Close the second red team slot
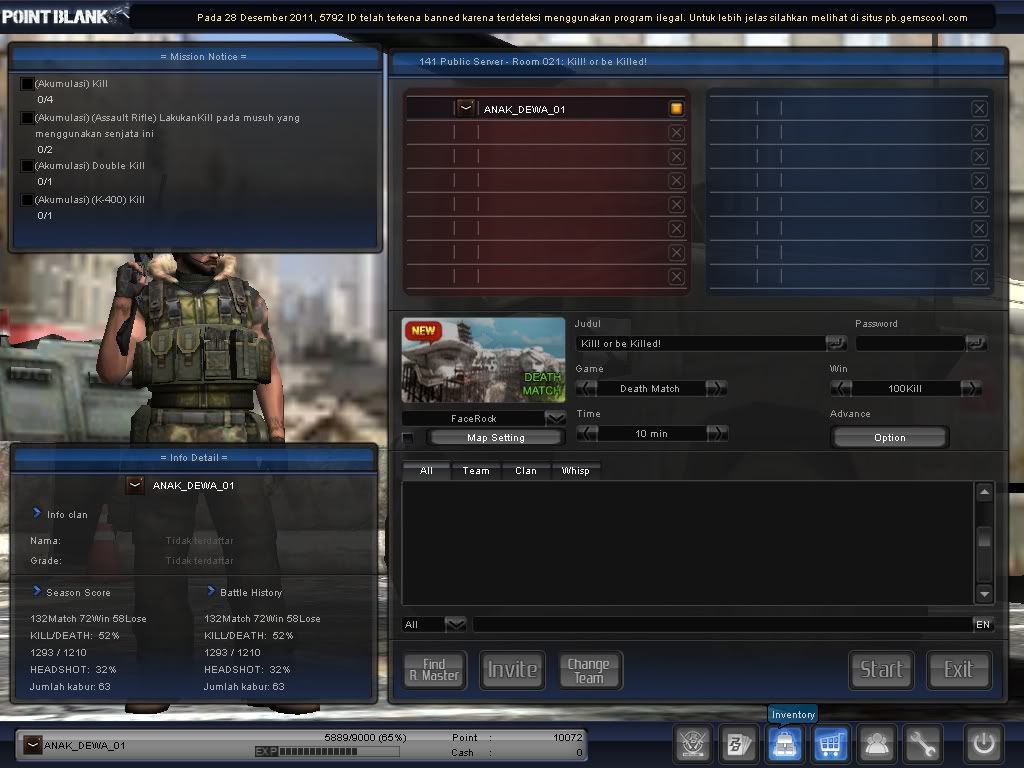The image size is (1024, 768). click(x=677, y=133)
